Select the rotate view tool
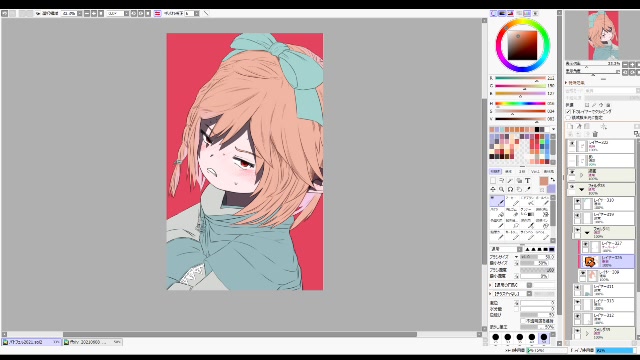640x360 pixels. [510, 189]
